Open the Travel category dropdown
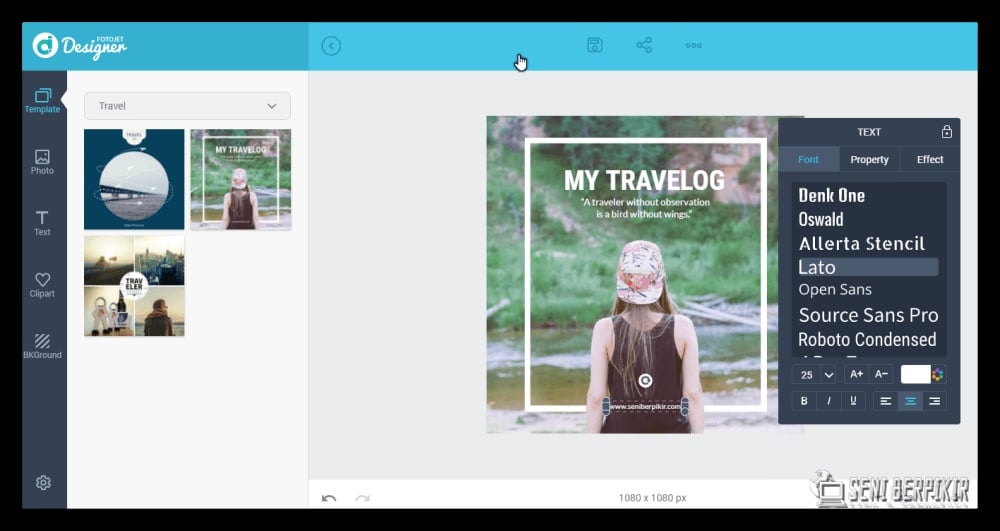The height and width of the screenshot is (531, 1000). [188, 106]
